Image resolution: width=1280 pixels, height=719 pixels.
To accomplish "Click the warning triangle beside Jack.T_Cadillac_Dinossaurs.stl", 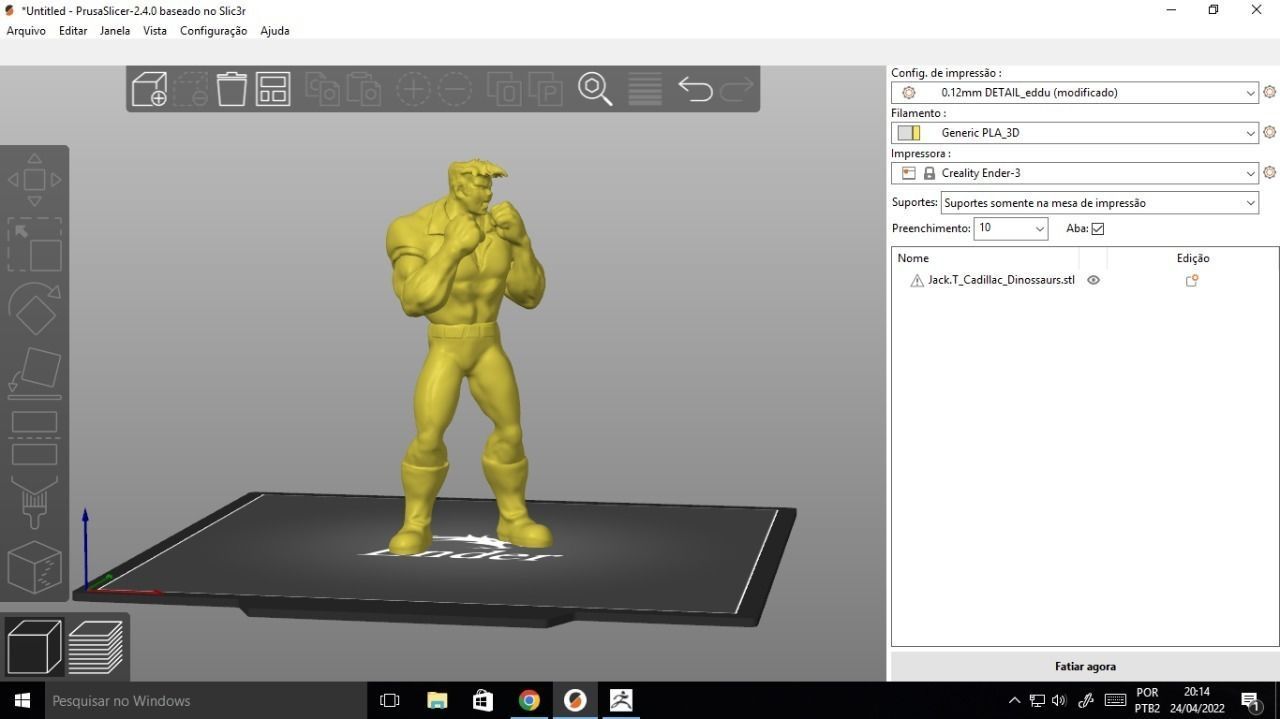I will 917,281.
